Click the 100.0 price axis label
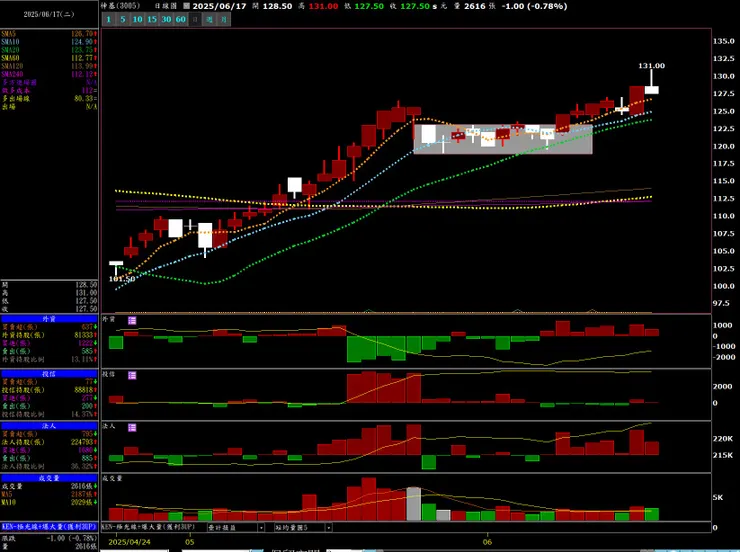Viewport: 740px width, 552px height. click(x=723, y=286)
